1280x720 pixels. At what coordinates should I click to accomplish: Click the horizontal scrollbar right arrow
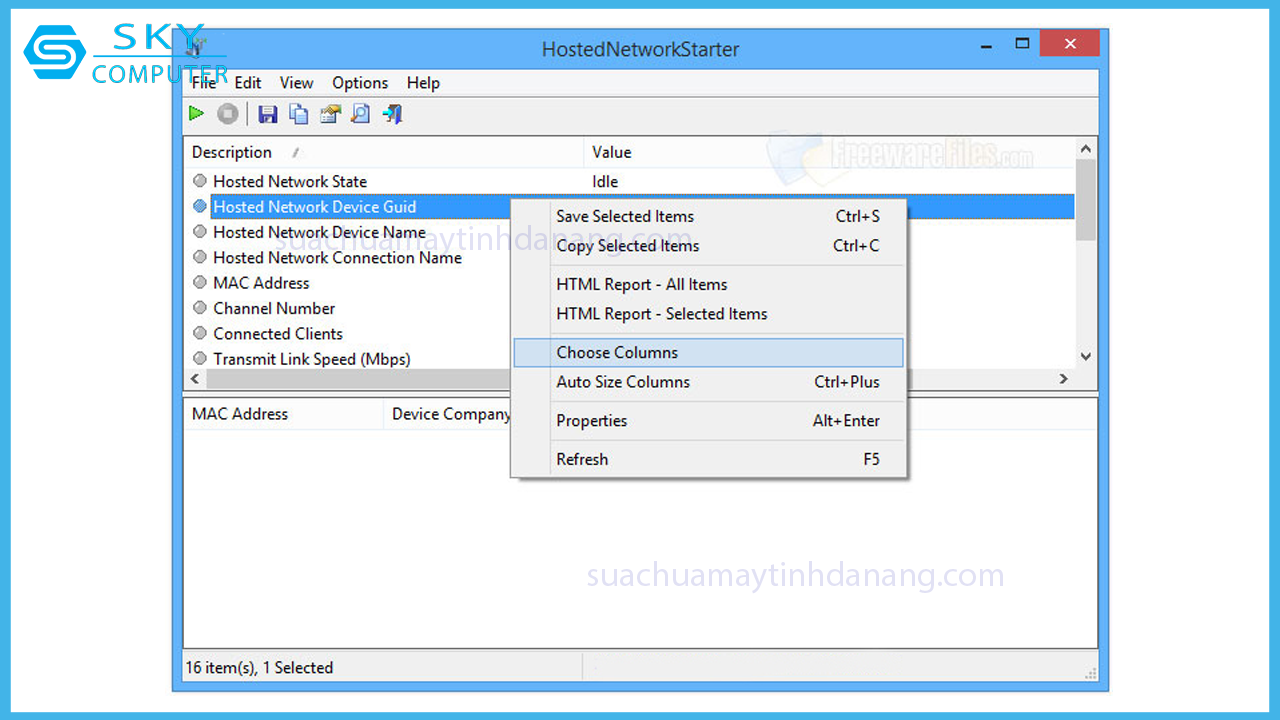click(x=1063, y=379)
